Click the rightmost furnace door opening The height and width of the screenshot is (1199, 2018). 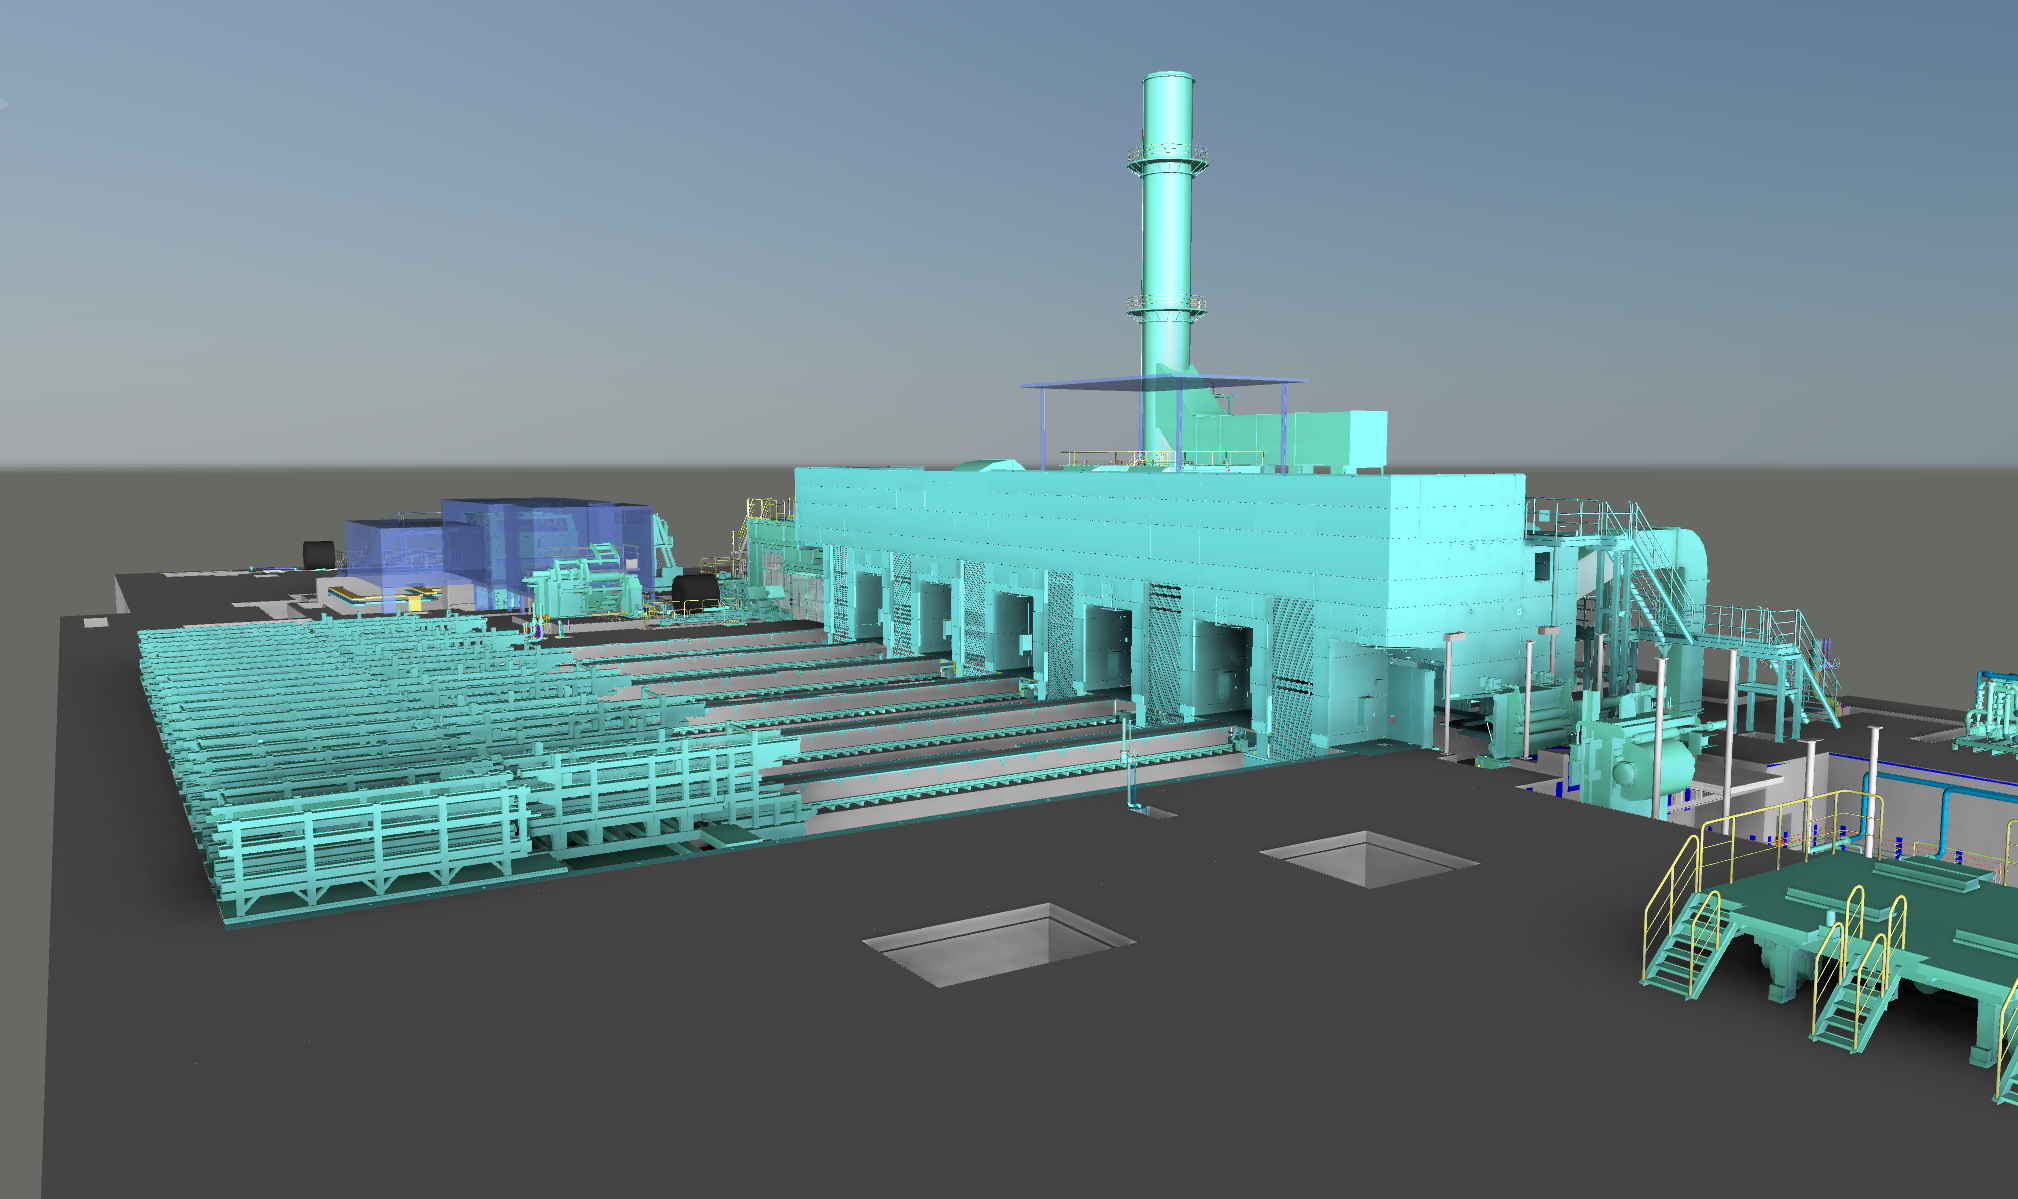(1225, 668)
